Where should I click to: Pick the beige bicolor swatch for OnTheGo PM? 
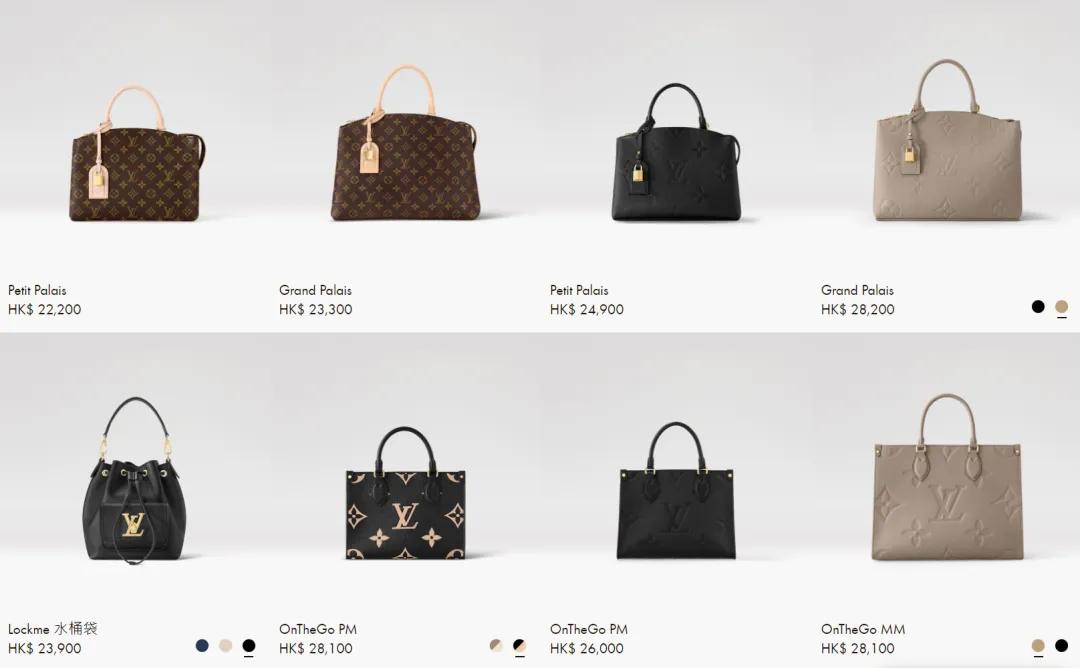point(496,645)
